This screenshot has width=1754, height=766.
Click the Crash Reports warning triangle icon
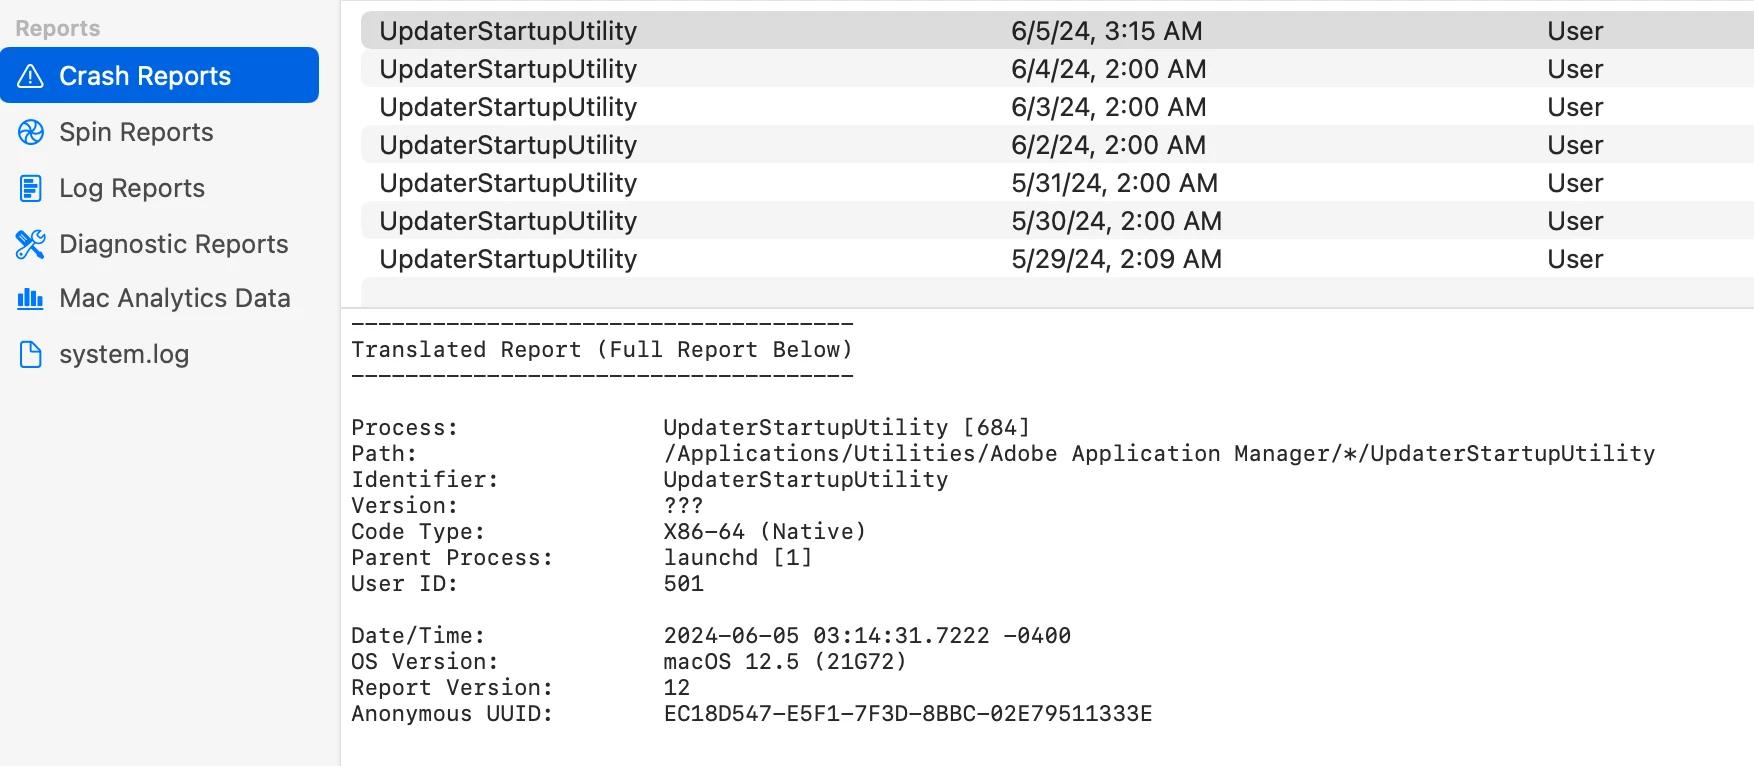(31, 76)
